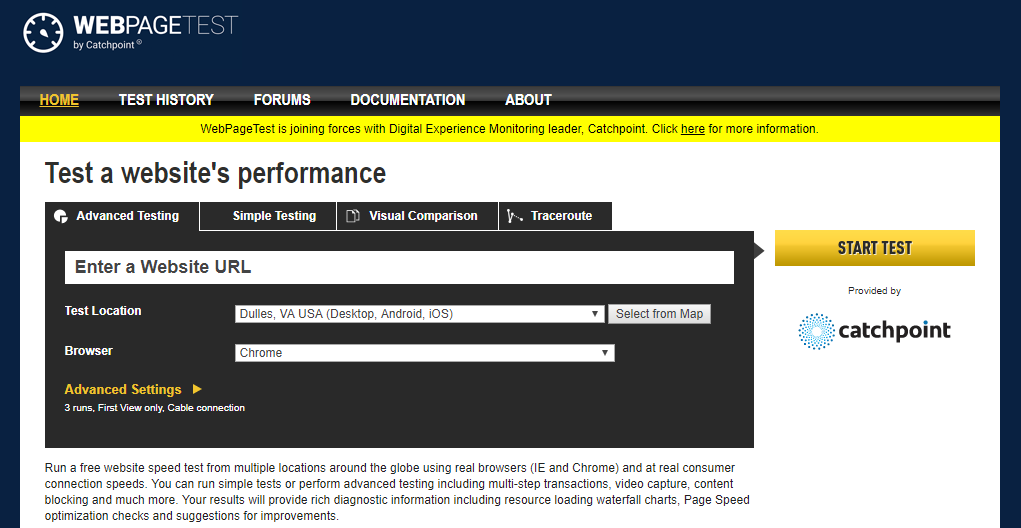Go to the HOME menu item
Viewport: 1021px width, 528px height.
pos(59,100)
